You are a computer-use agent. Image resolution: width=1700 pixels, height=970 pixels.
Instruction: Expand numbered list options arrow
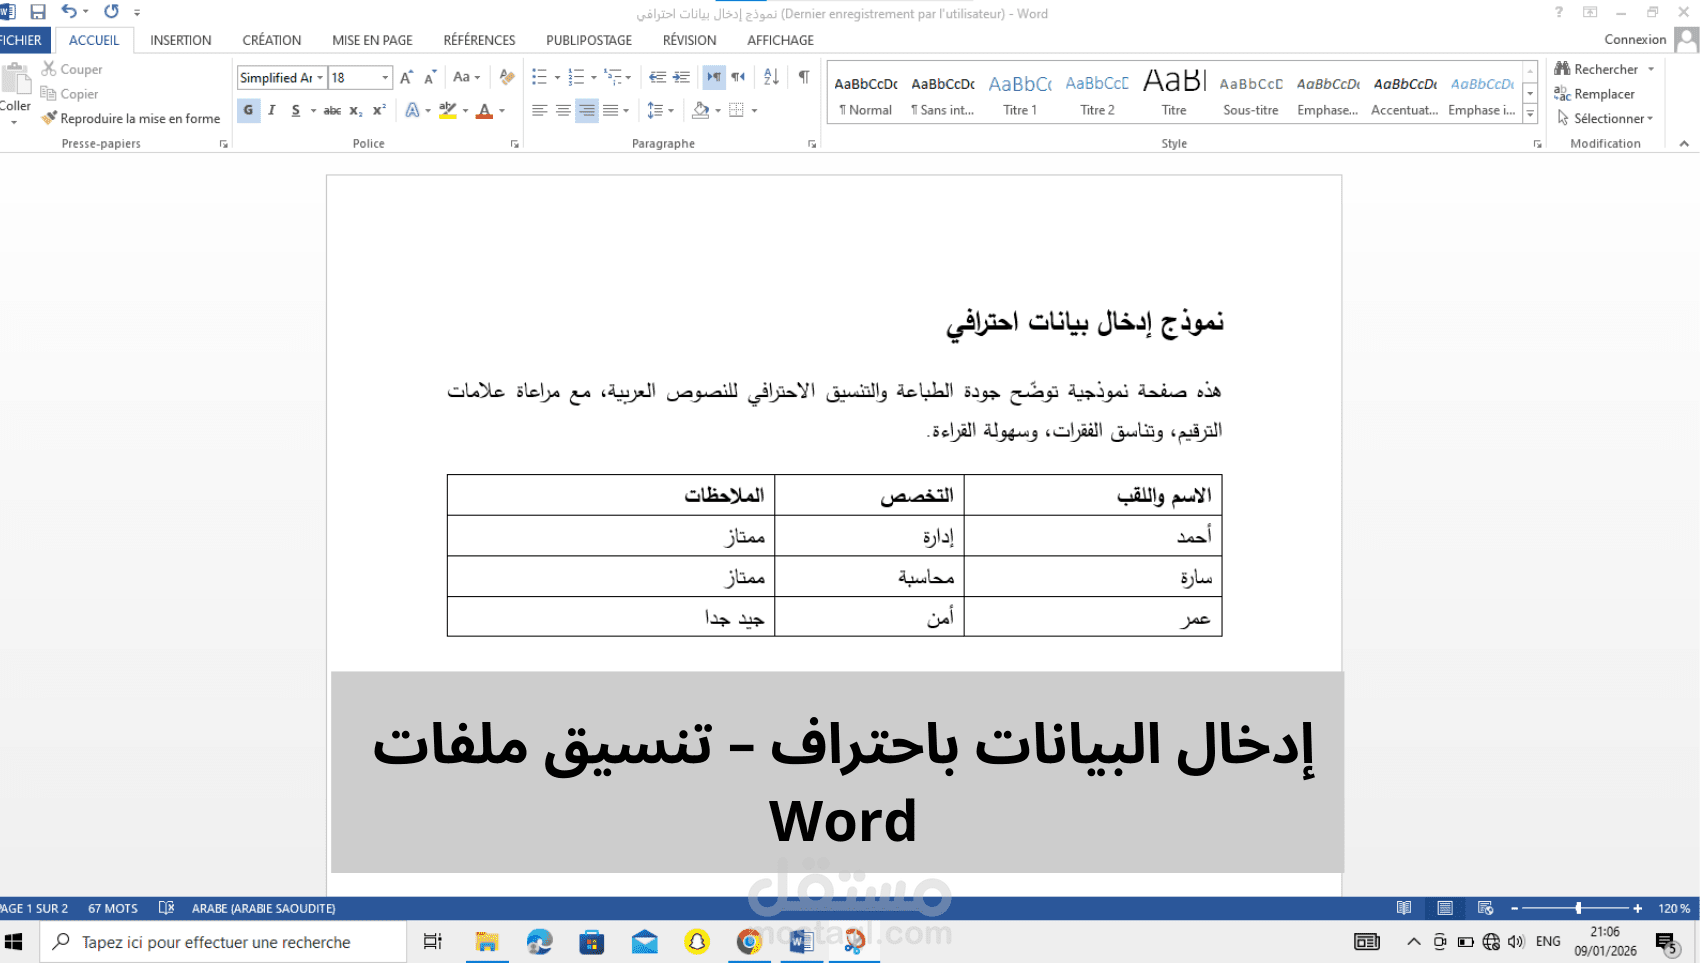pyautogui.click(x=594, y=78)
